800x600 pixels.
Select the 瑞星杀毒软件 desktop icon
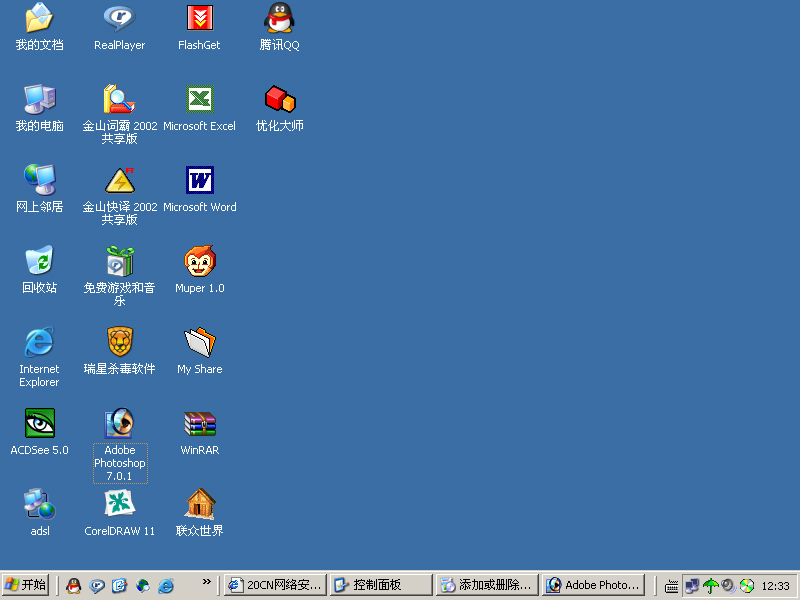(x=119, y=341)
